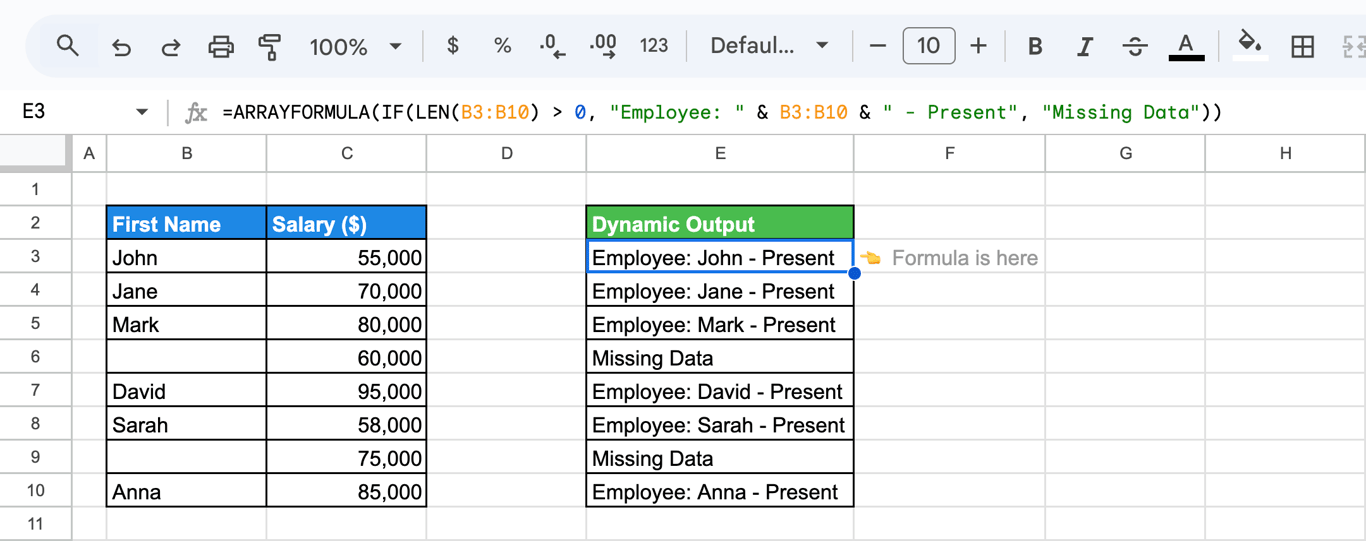1366x541 pixels.
Task: Open more number formats (123)
Action: tap(654, 46)
